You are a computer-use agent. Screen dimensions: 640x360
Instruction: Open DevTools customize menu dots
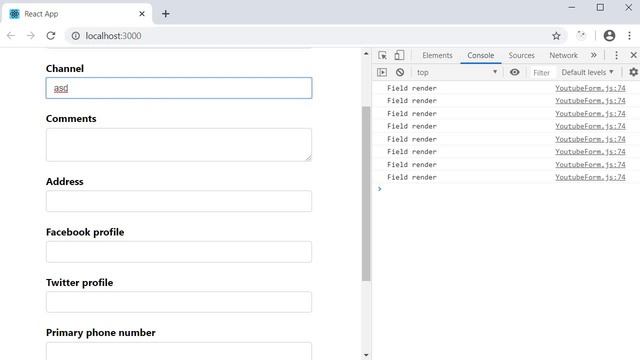[616, 55]
